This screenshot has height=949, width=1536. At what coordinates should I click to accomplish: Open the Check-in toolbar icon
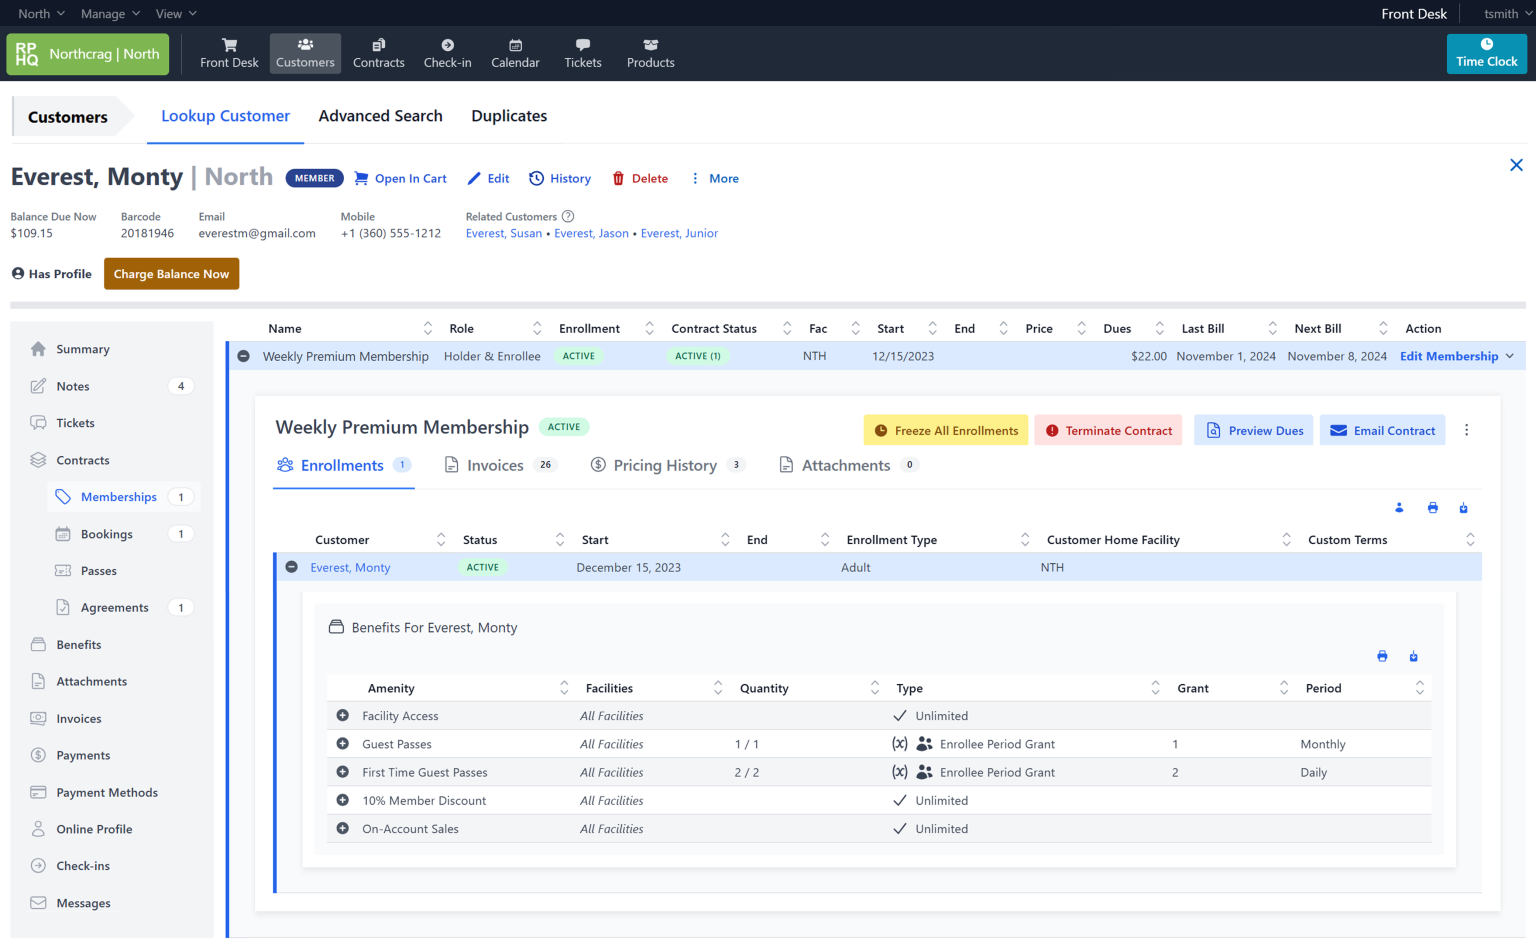[x=447, y=54]
